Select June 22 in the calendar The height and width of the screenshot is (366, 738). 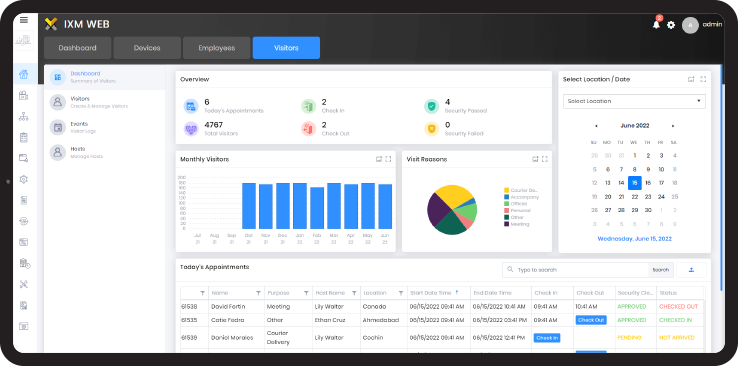634,197
